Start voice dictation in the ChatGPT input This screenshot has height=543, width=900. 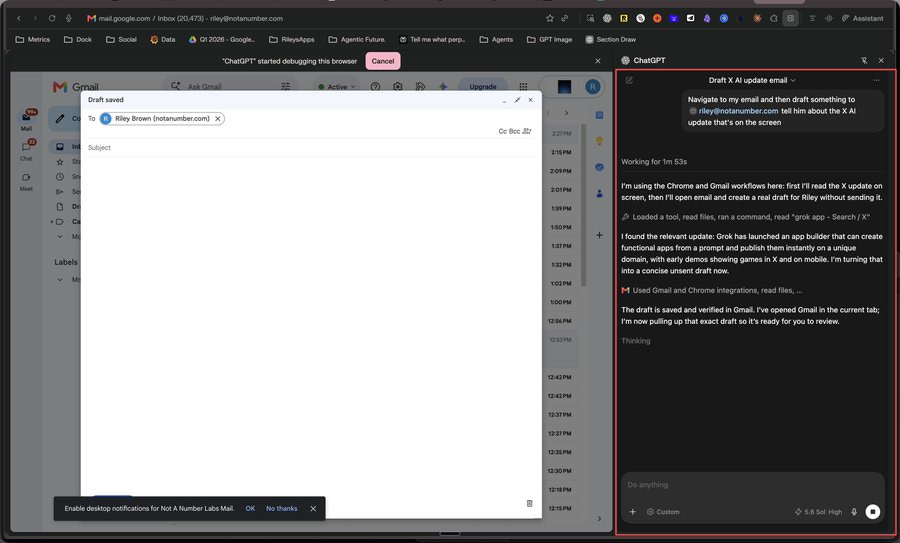click(x=854, y=512)
